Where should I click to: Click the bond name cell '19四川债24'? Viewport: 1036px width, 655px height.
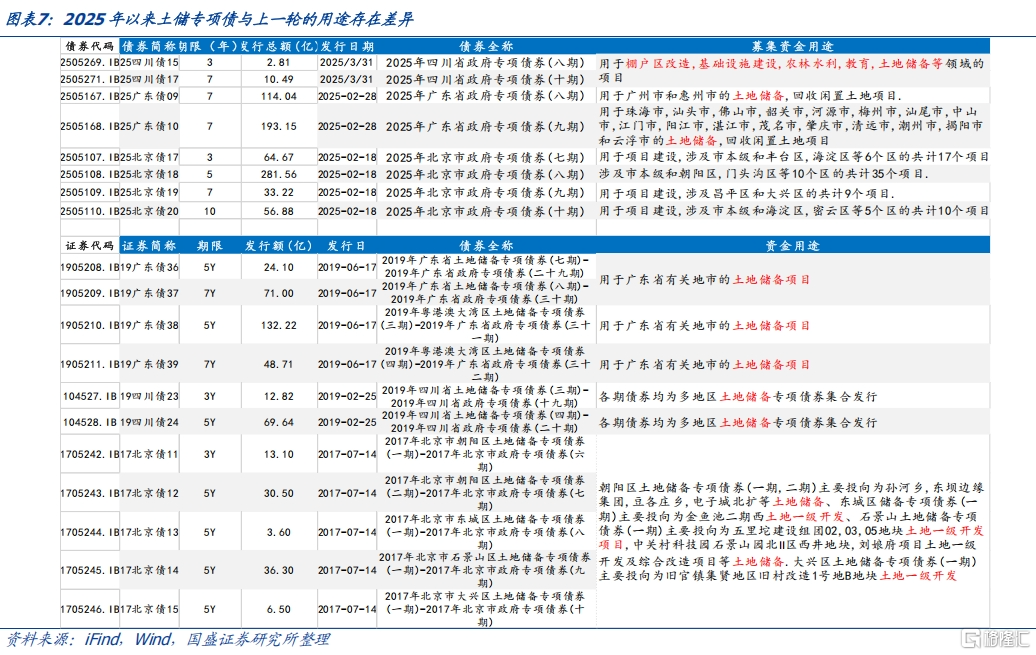click(x=149, y=422)
